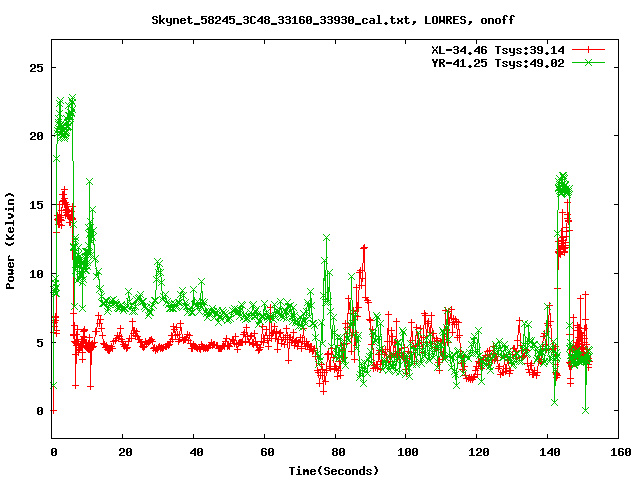
Task: Click x-axis tick label 80
Action: tap(338, 452)
